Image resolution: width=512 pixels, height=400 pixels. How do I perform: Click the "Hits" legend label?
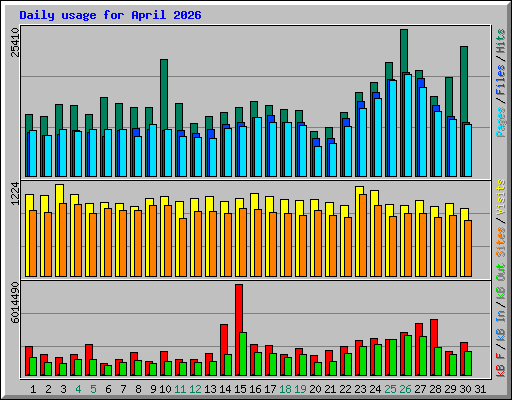click(x=501, y=41)
